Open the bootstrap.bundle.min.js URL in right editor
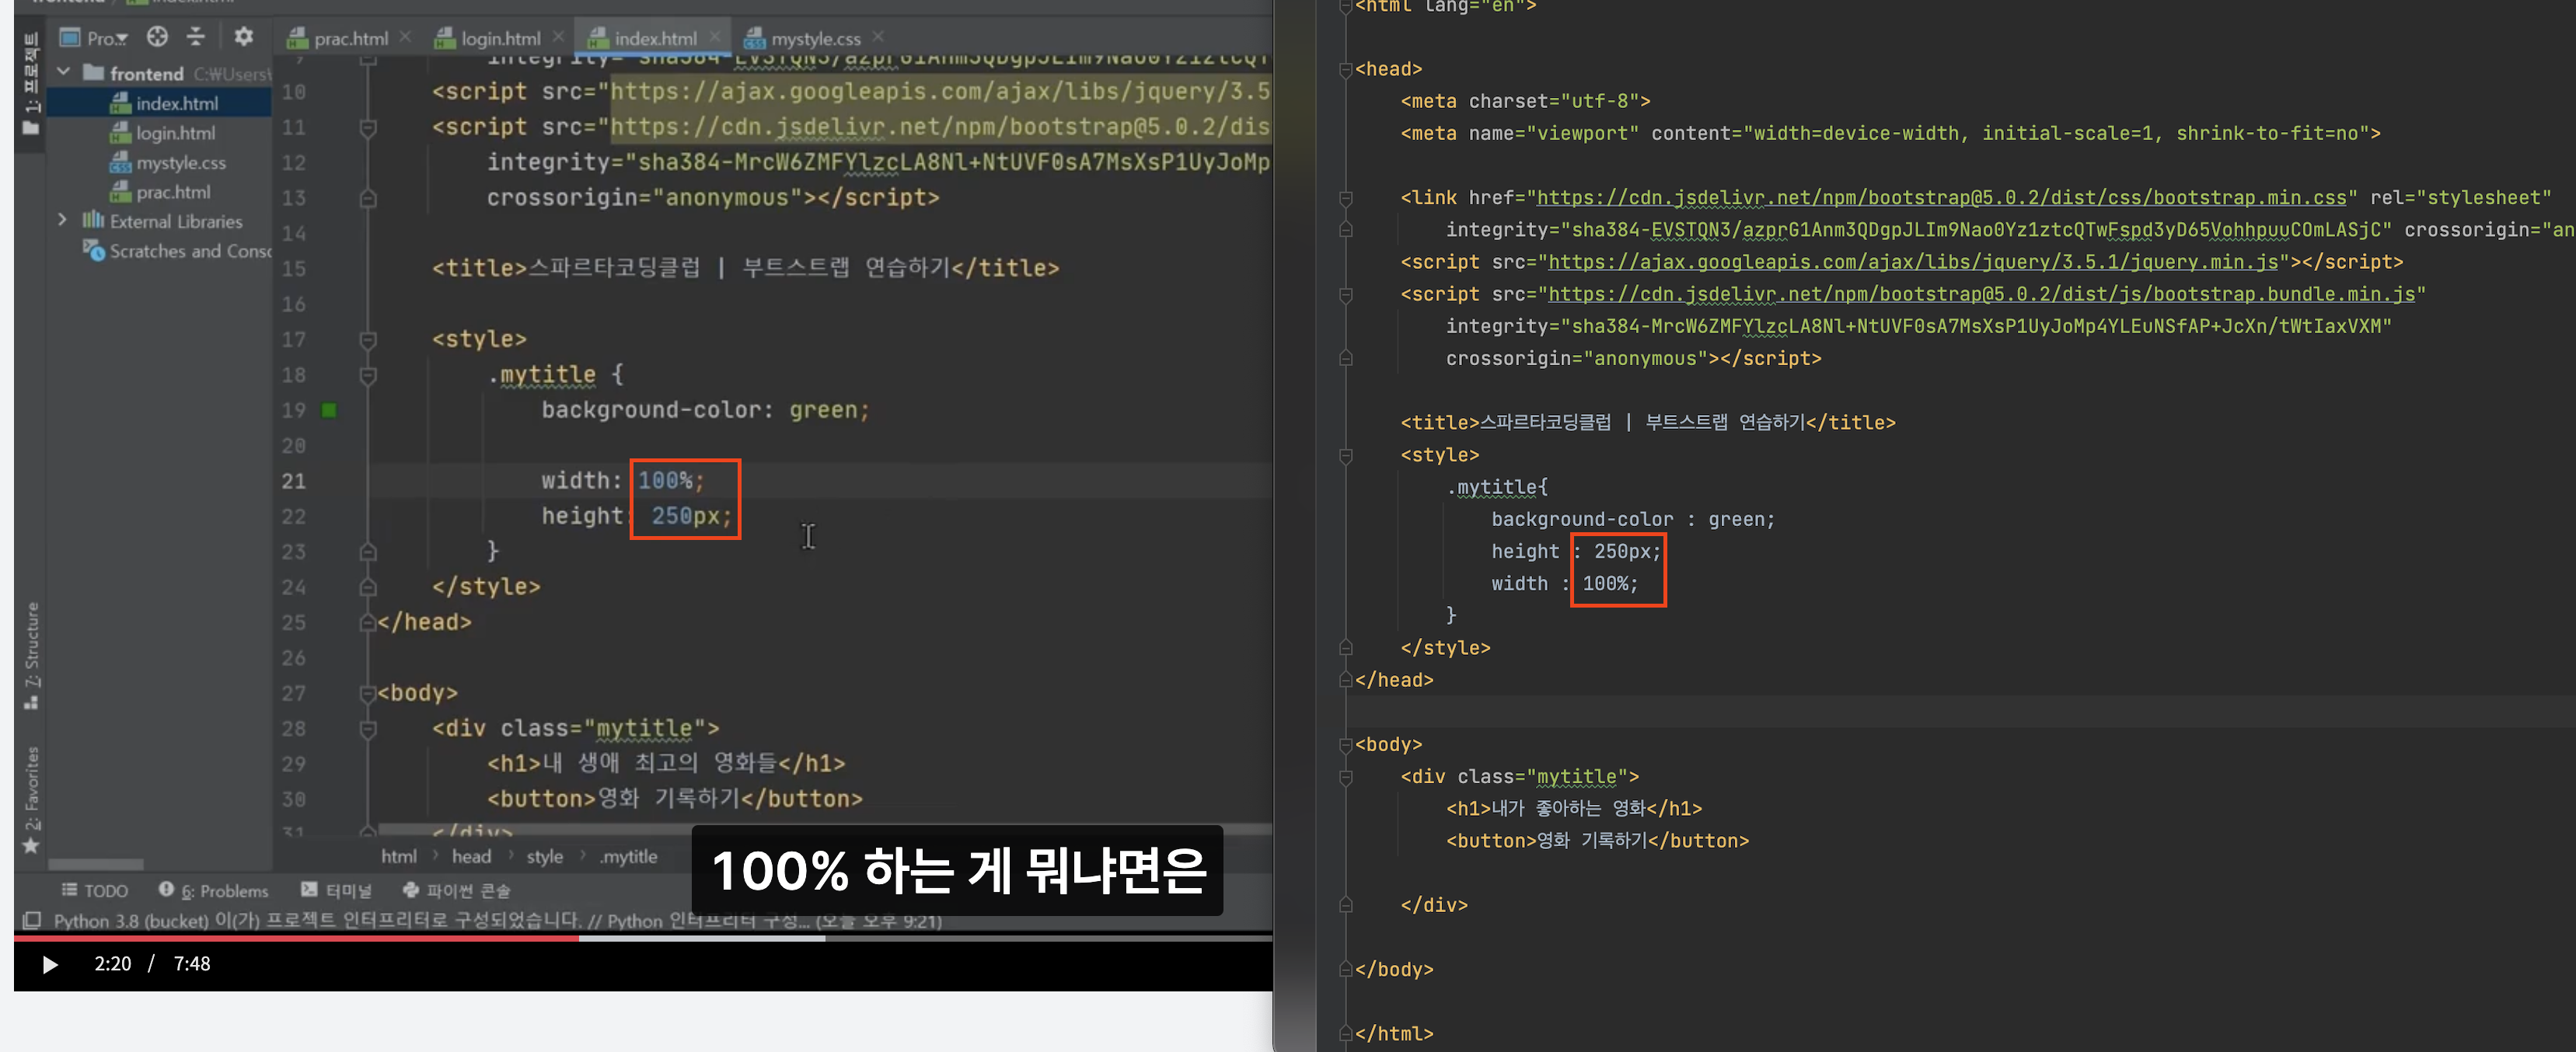 click(1982, 294)
